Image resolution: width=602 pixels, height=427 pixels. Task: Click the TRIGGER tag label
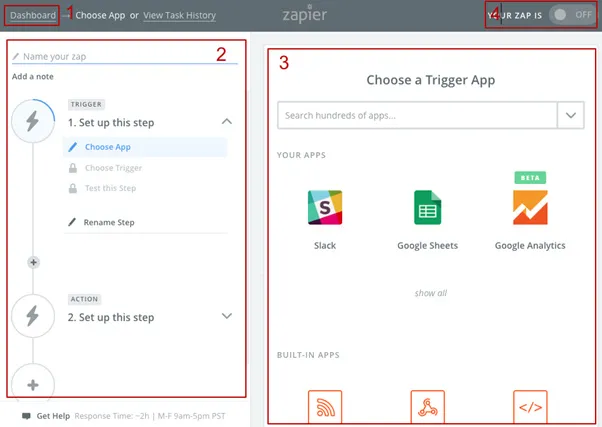[86, 104]
